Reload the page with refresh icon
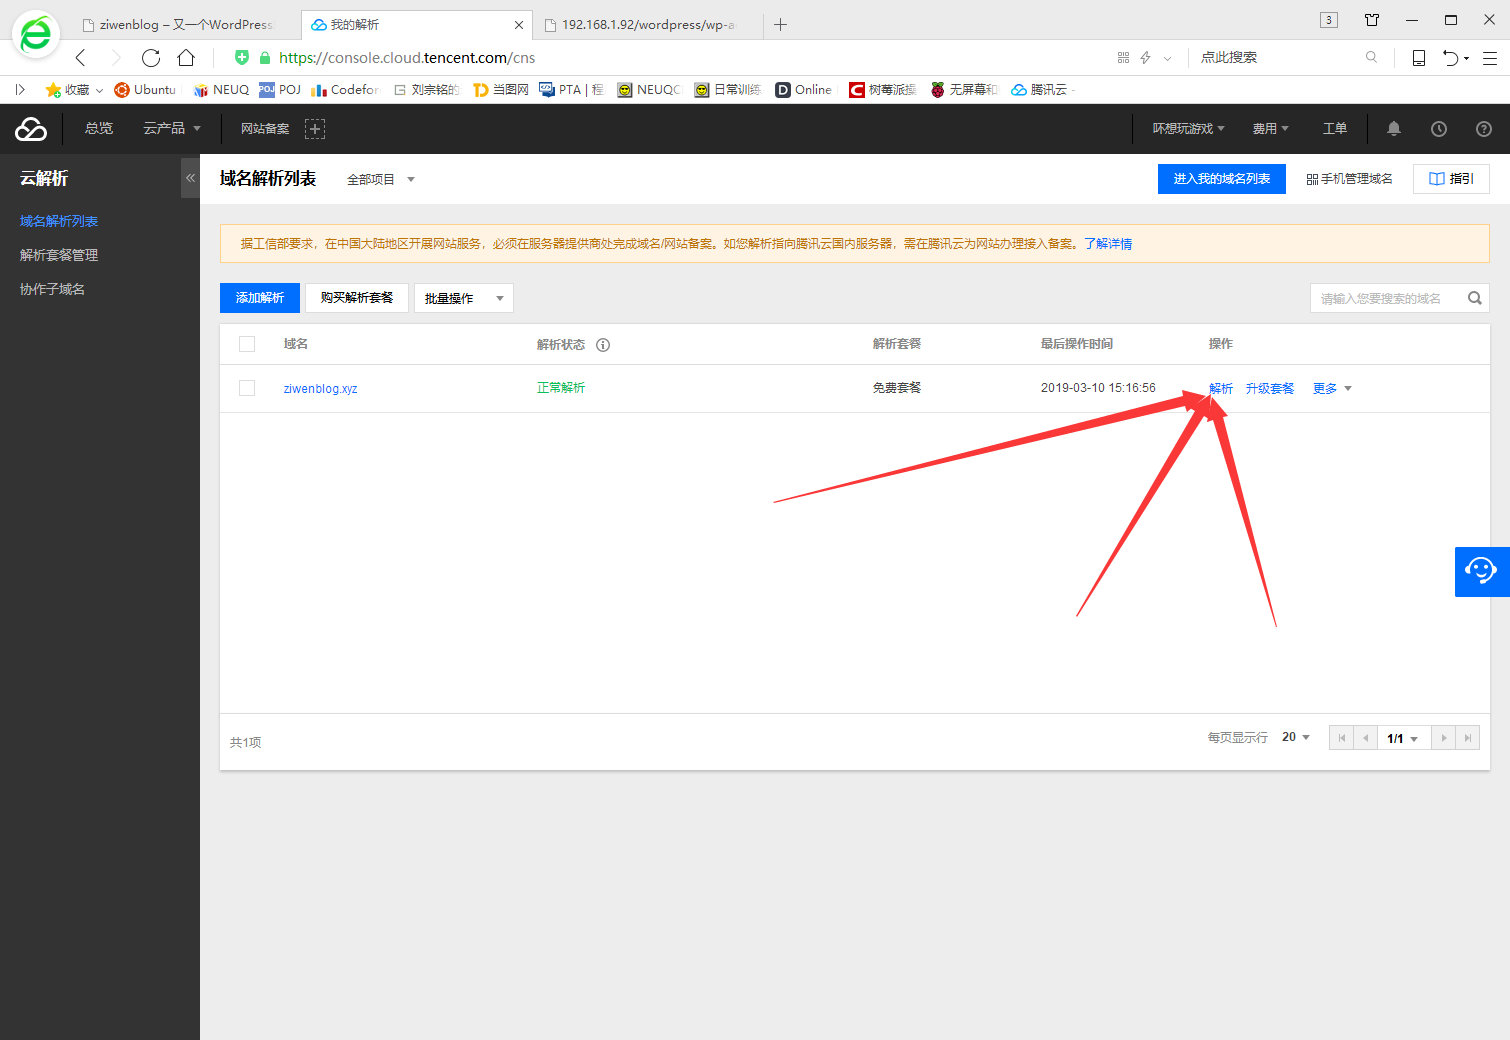1510x1040 pixels. pos(151,58)
